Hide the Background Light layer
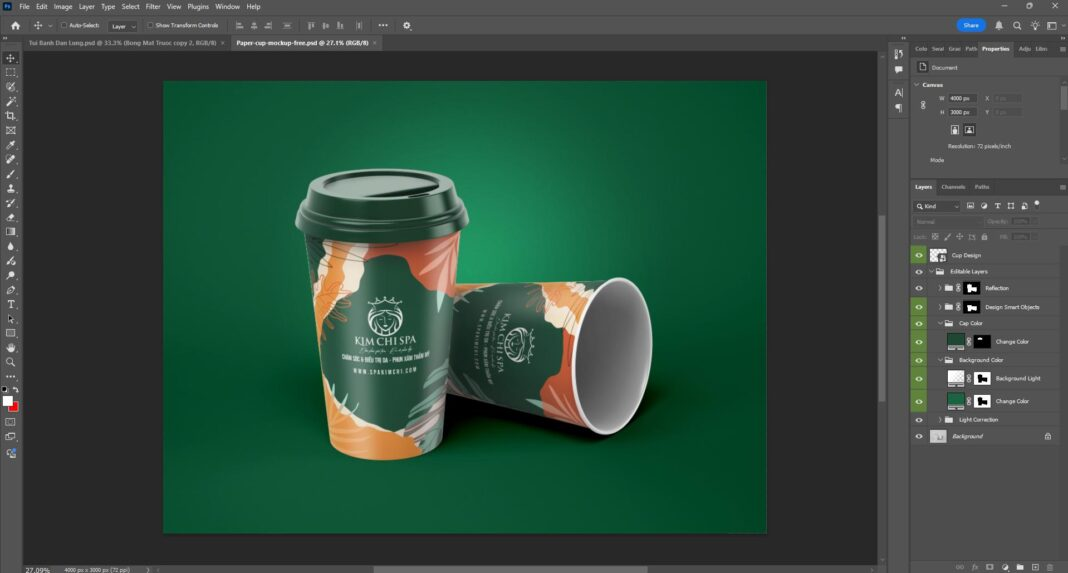The height and width of the screenshot is (573, 1068). point(919,379)
